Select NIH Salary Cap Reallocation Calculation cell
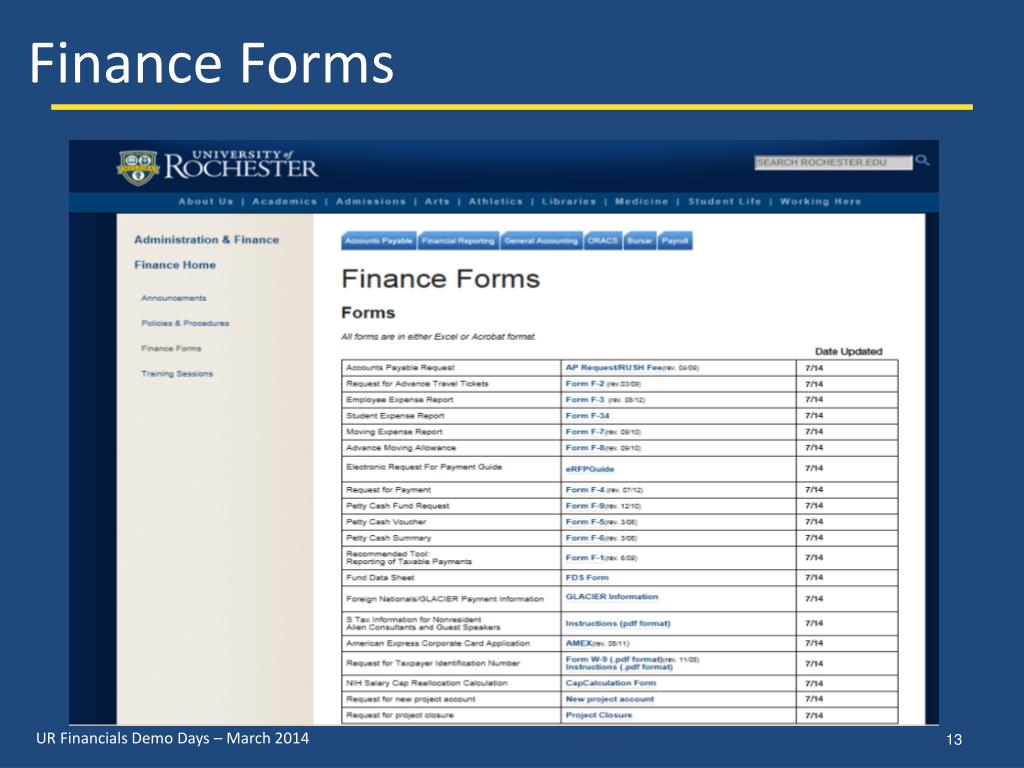 click(451, 683)
